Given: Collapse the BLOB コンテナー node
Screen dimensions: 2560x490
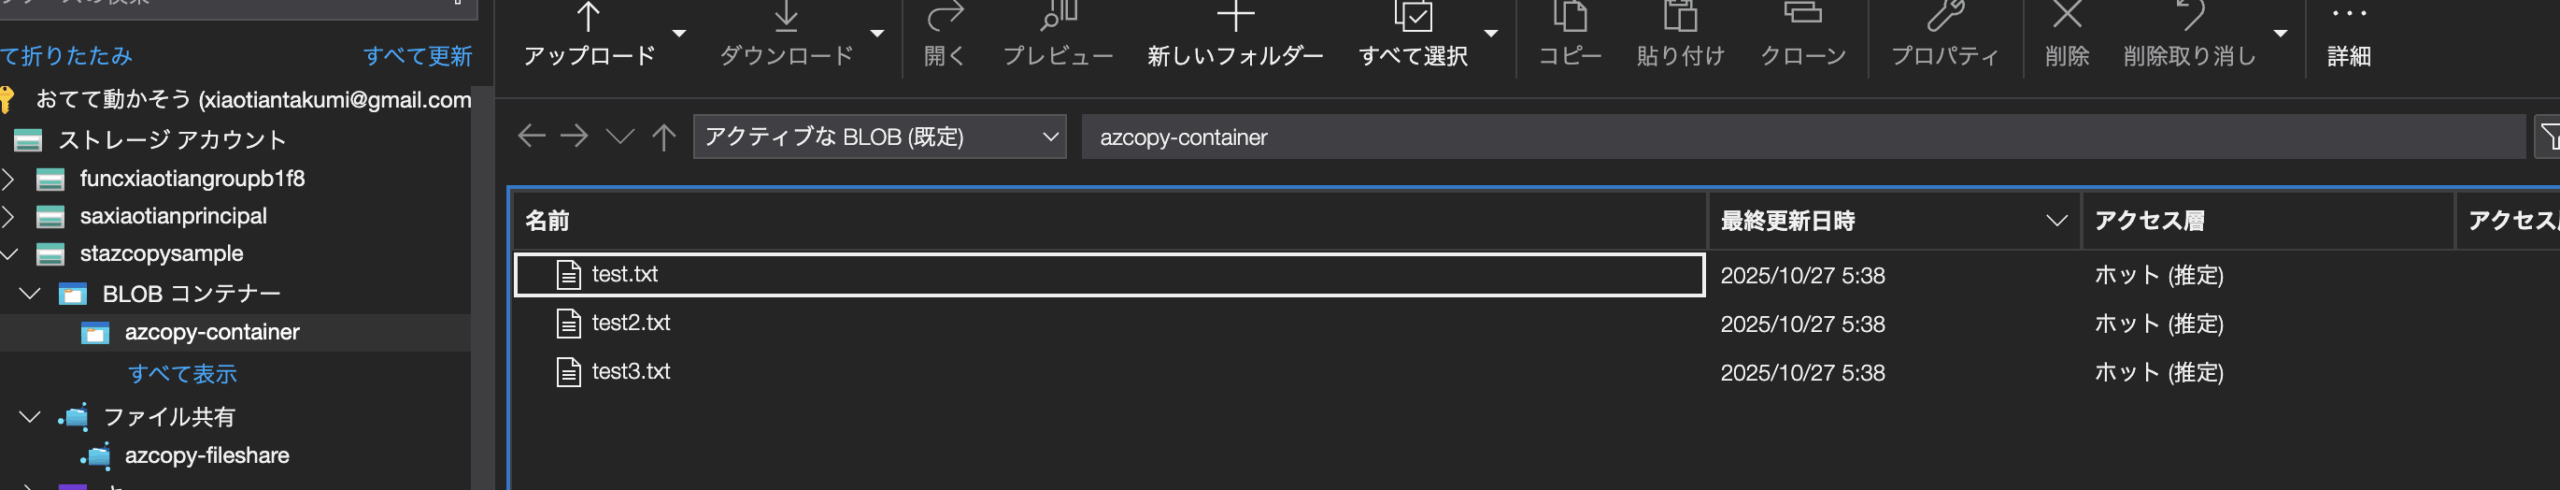Looking at the screenshot, I should point(30,294).
